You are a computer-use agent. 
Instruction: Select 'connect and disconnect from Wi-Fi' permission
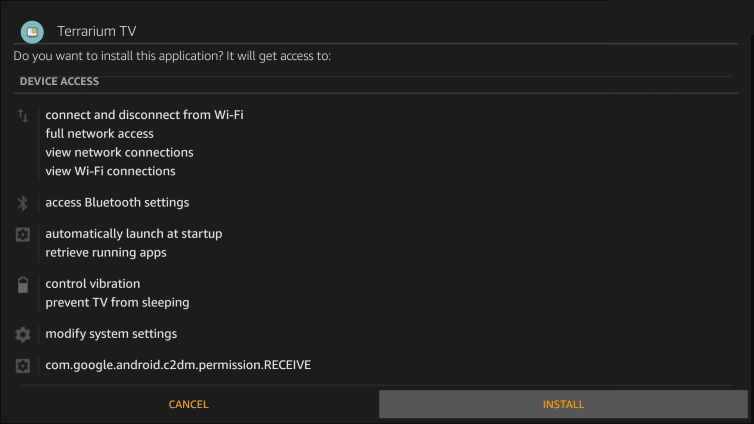(x=144, y=115)
